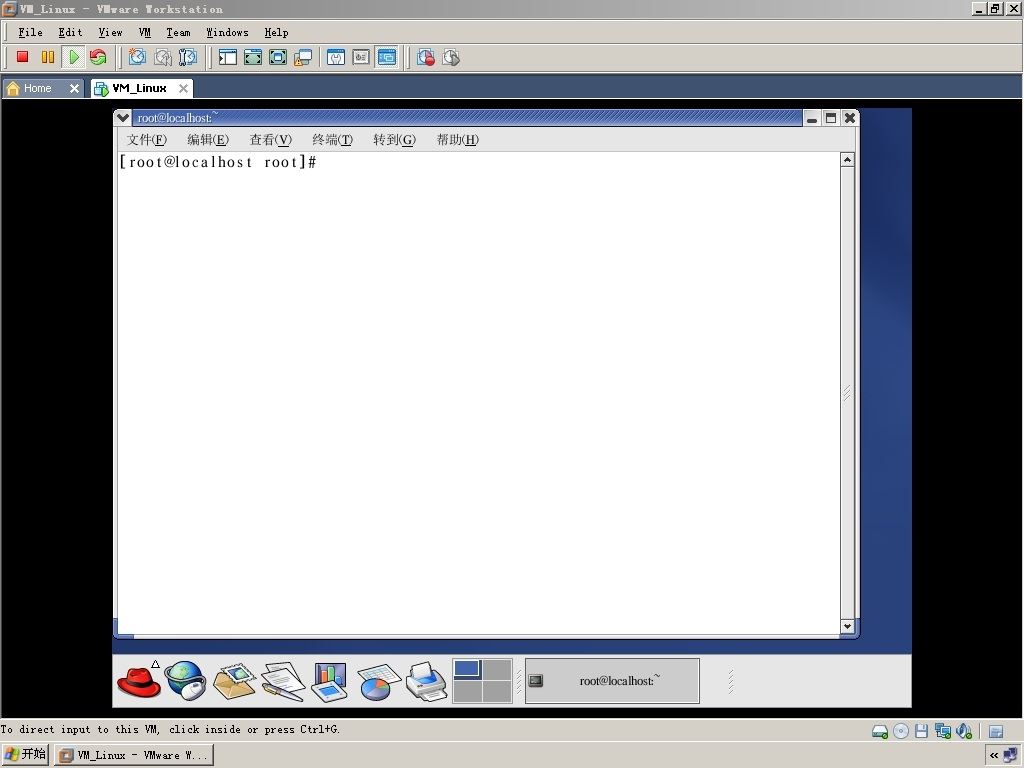Open terminal 编辑(E) menu
This screenshot has width=1024, height=768.
point(208,140)
